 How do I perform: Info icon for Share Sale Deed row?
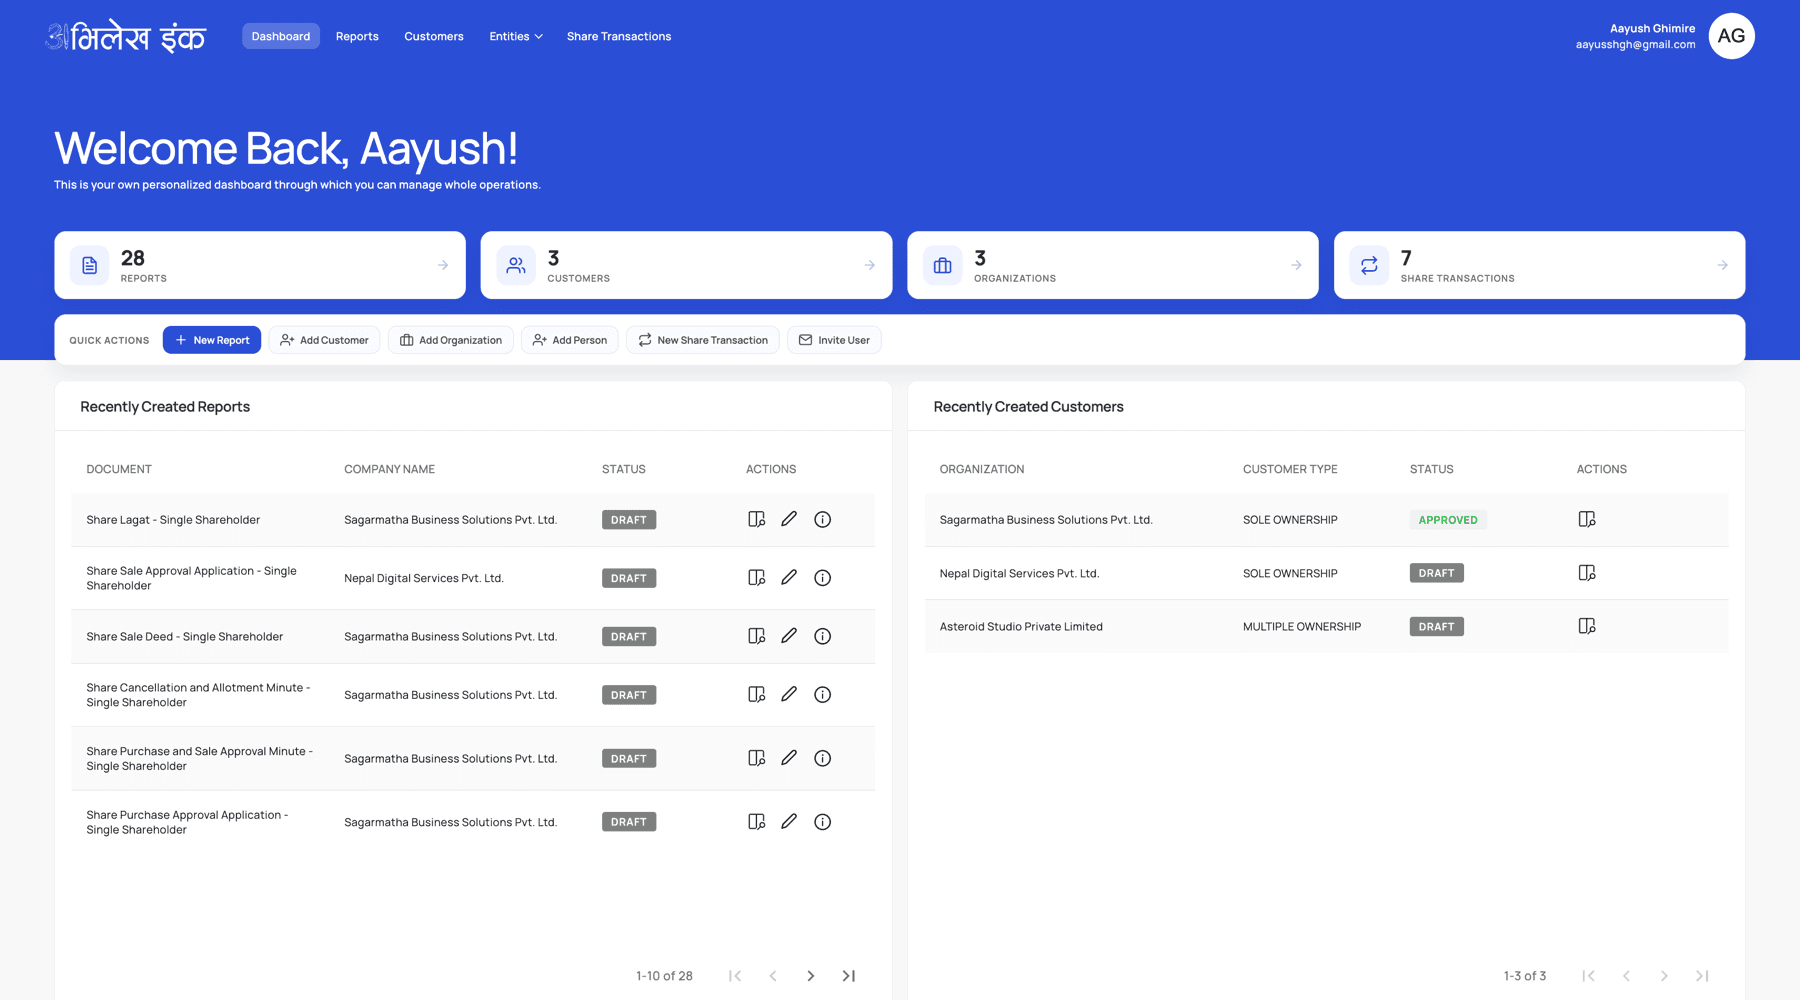click(822, 636)
